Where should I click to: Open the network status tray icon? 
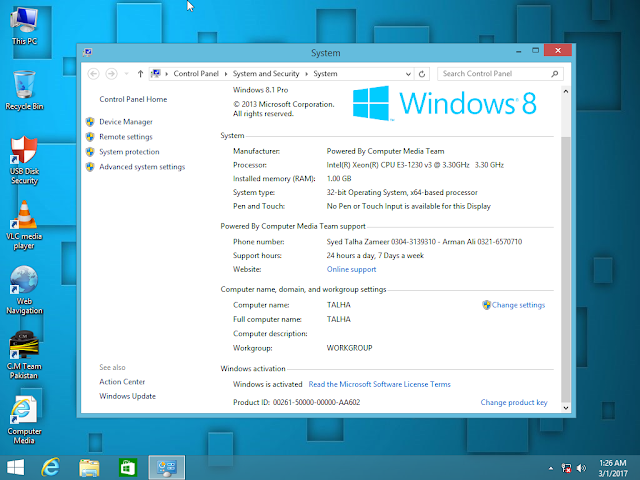click(567, 468)
